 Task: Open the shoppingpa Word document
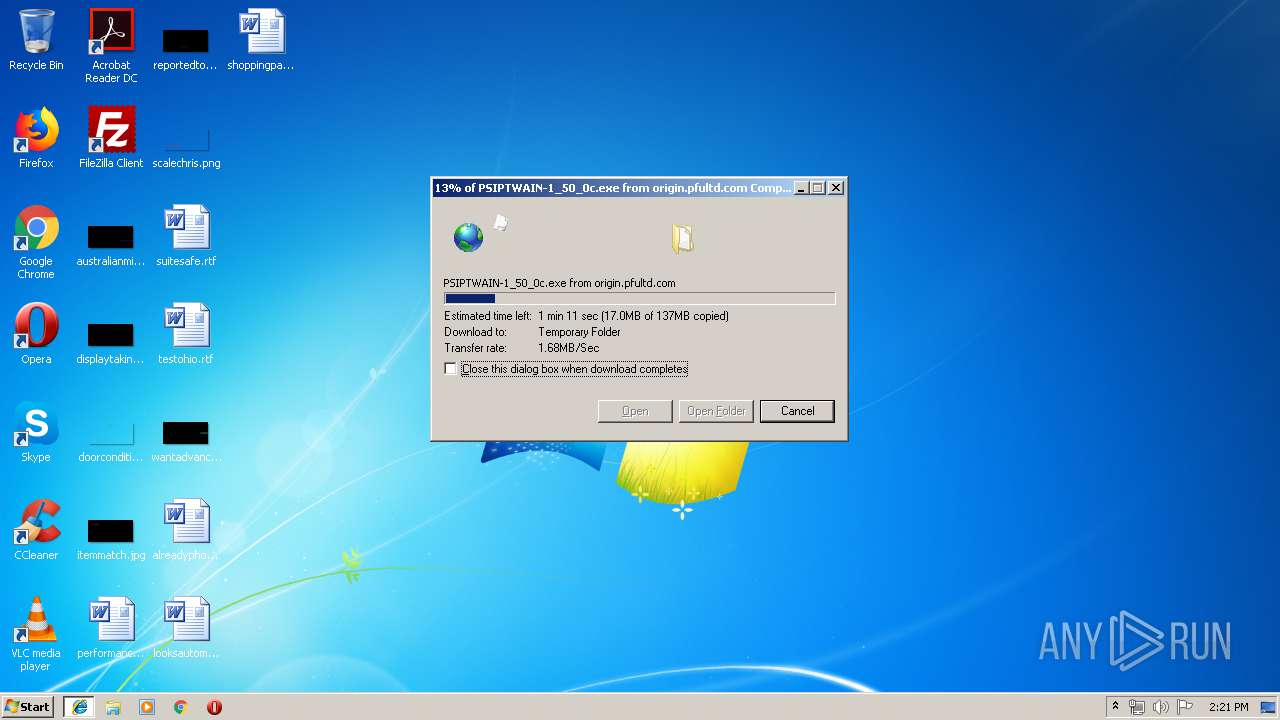point(260,40)
